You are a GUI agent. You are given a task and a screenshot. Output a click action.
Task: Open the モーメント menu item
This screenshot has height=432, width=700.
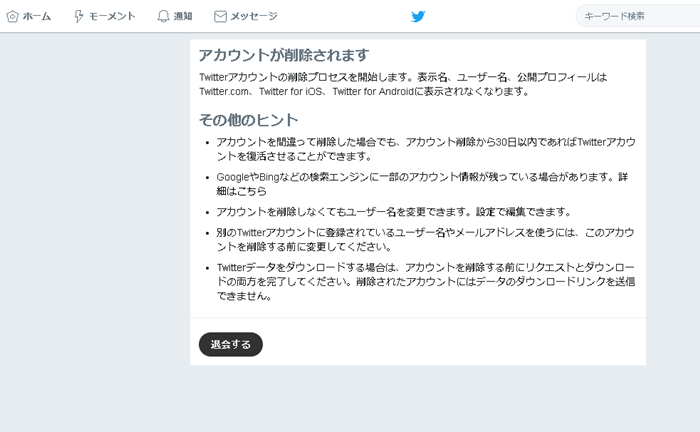pos(104,17)
